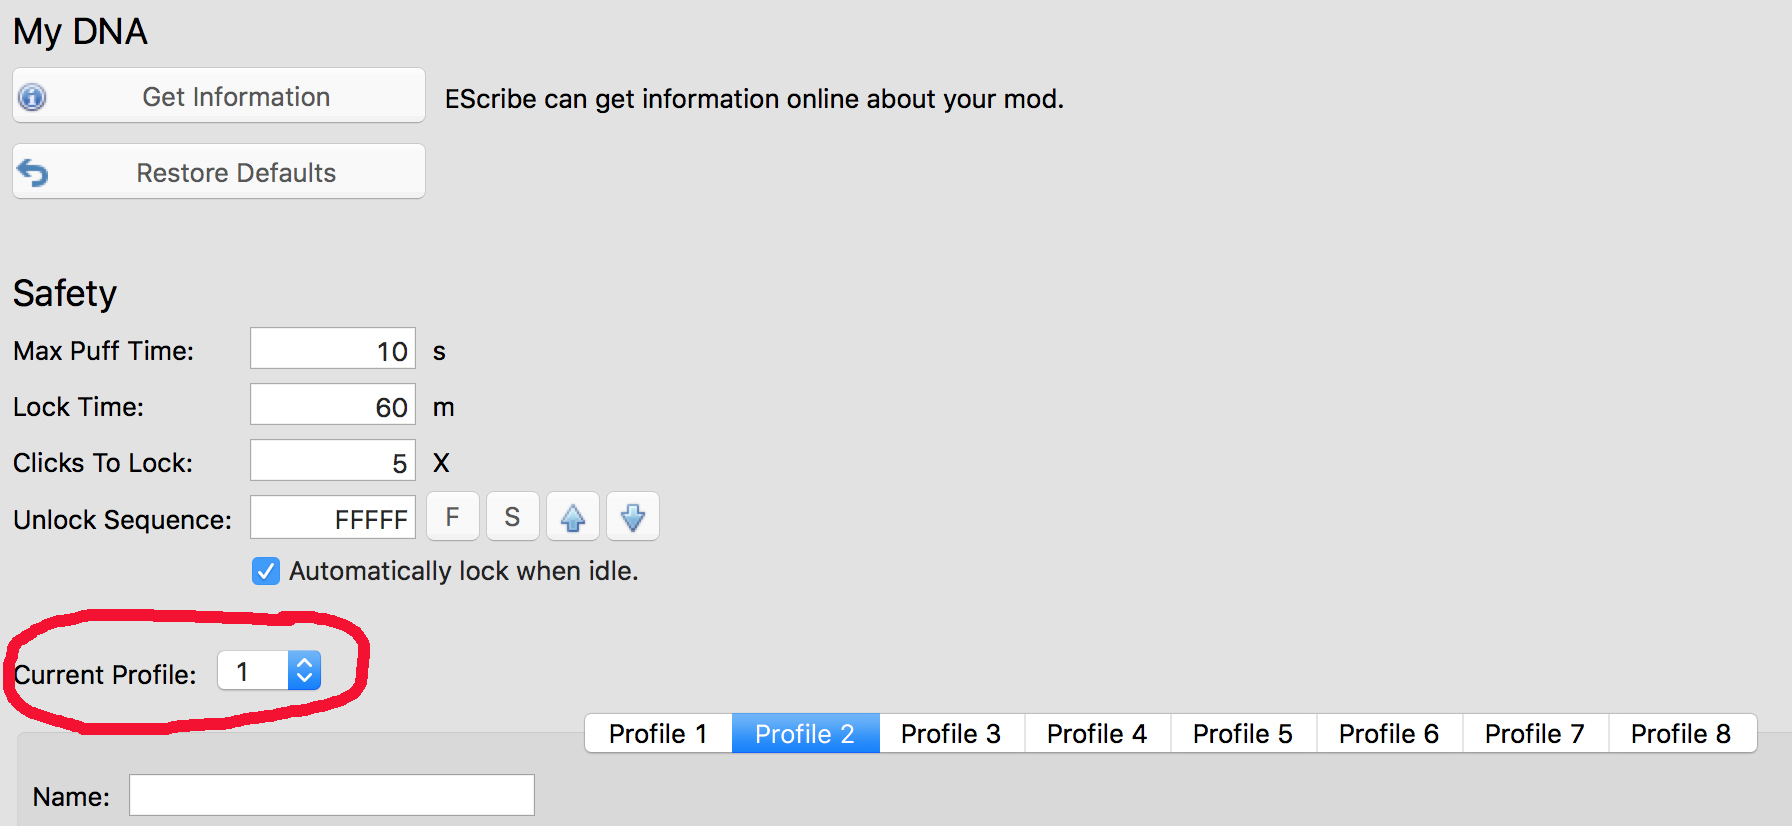Open the Profile 3 tab
This screenshot has width=1792, height=826.
951,734
